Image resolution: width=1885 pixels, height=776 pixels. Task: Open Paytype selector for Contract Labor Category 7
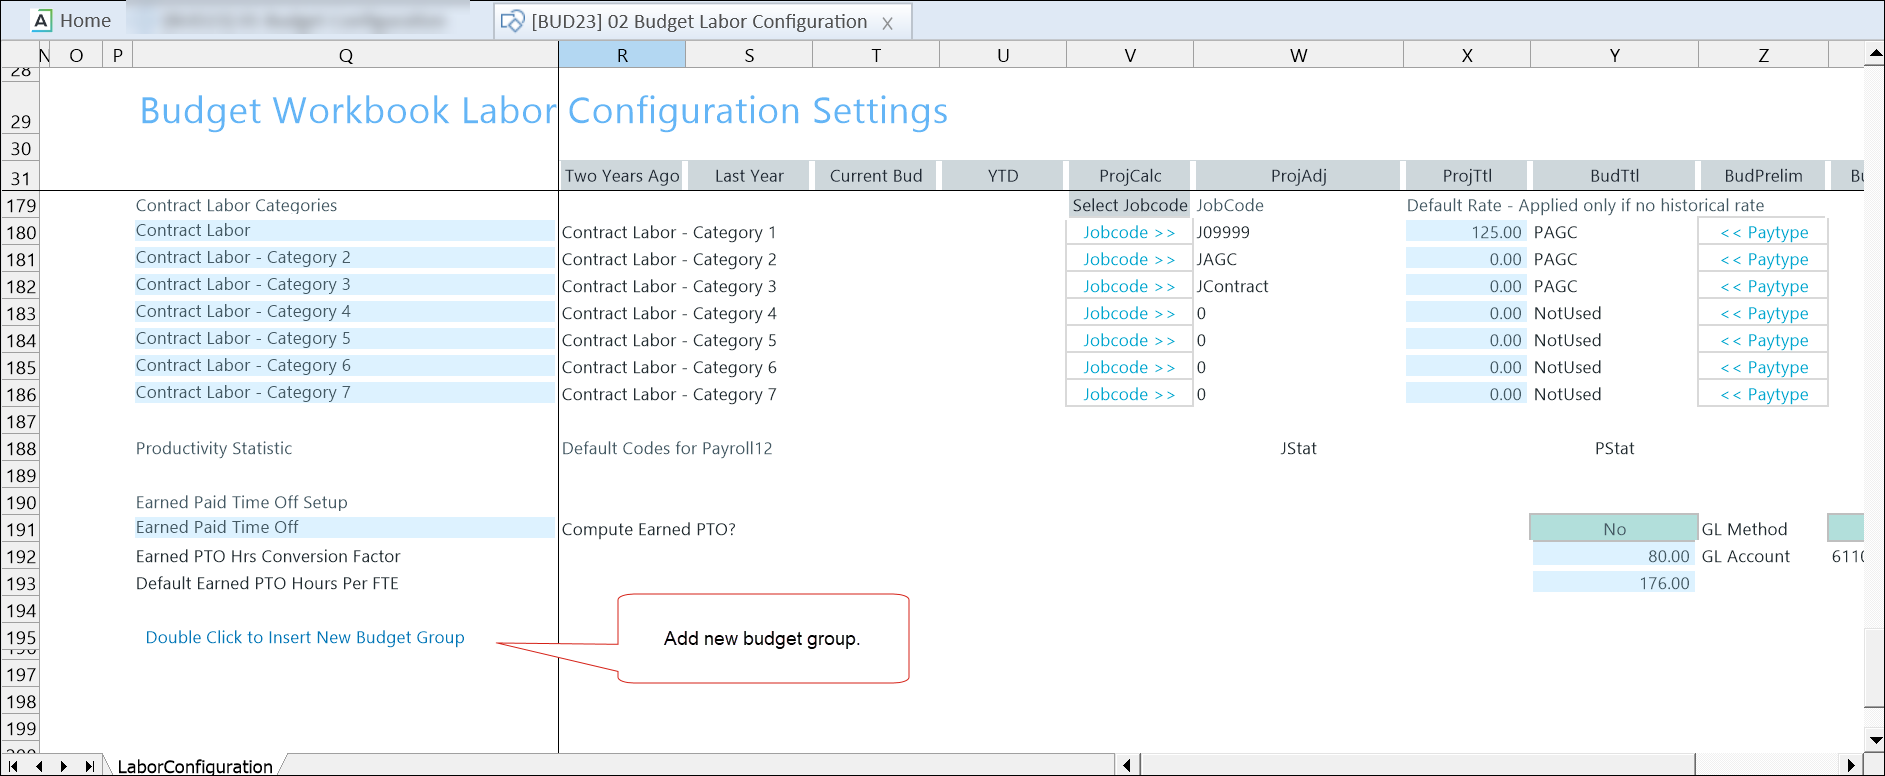click(x=1763, y=394)
